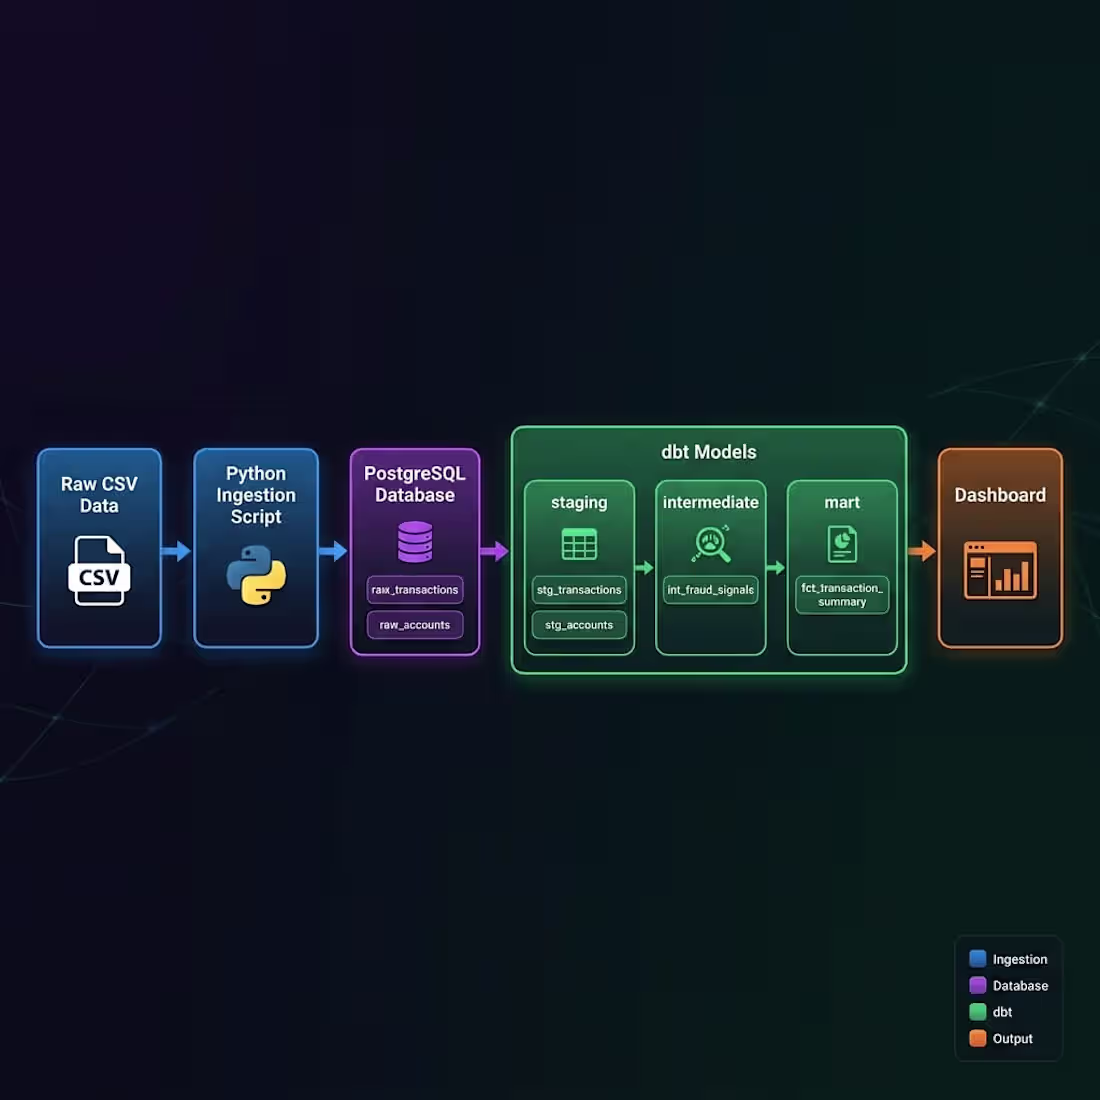Screen dimensions: 1100x1100
Task: Click the 'Python Ingestion Script' title
Action: [256, 495]
